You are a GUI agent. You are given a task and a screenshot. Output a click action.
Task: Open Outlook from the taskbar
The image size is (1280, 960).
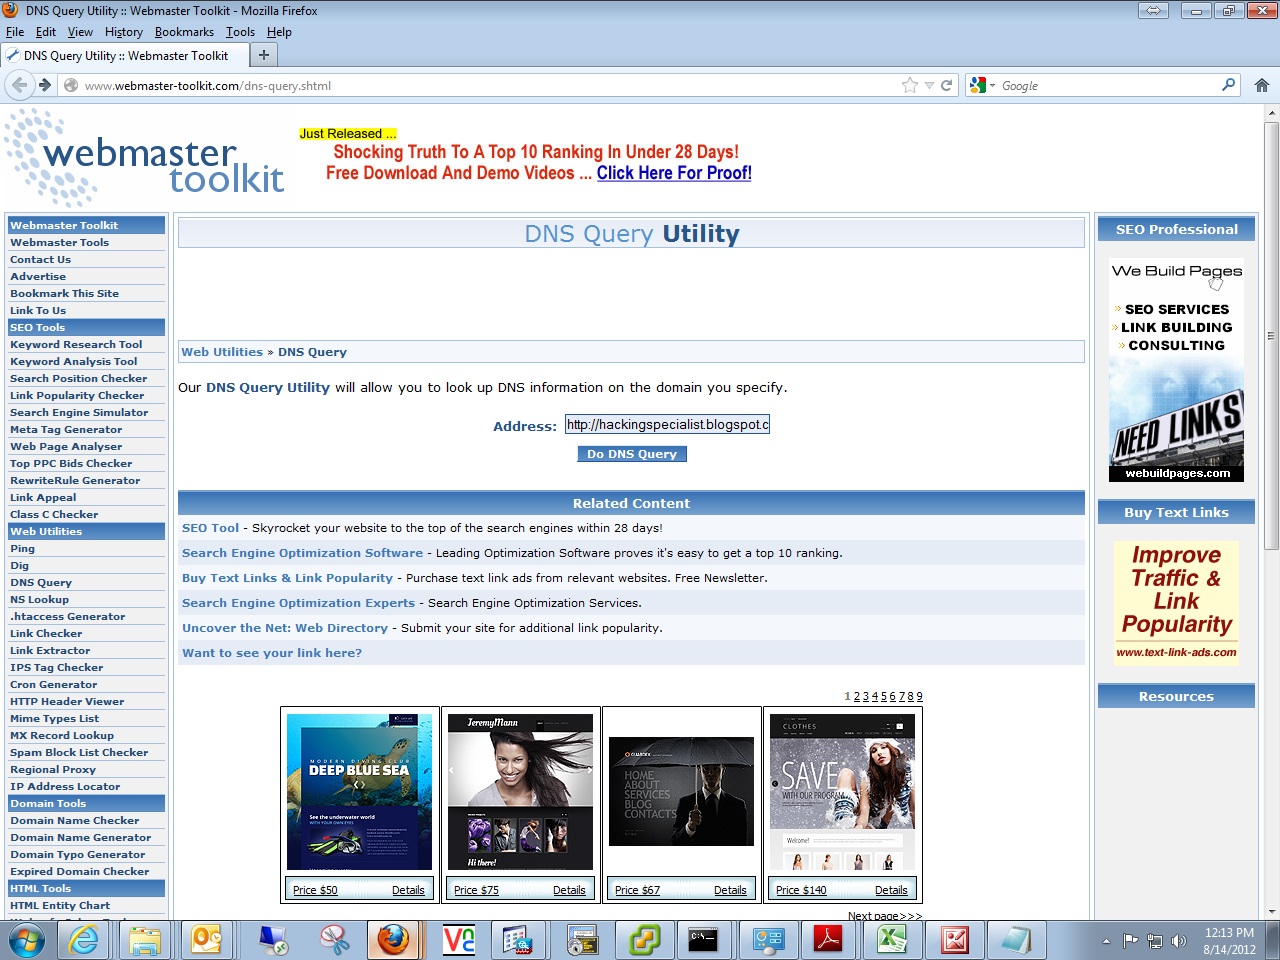point(207,940)
